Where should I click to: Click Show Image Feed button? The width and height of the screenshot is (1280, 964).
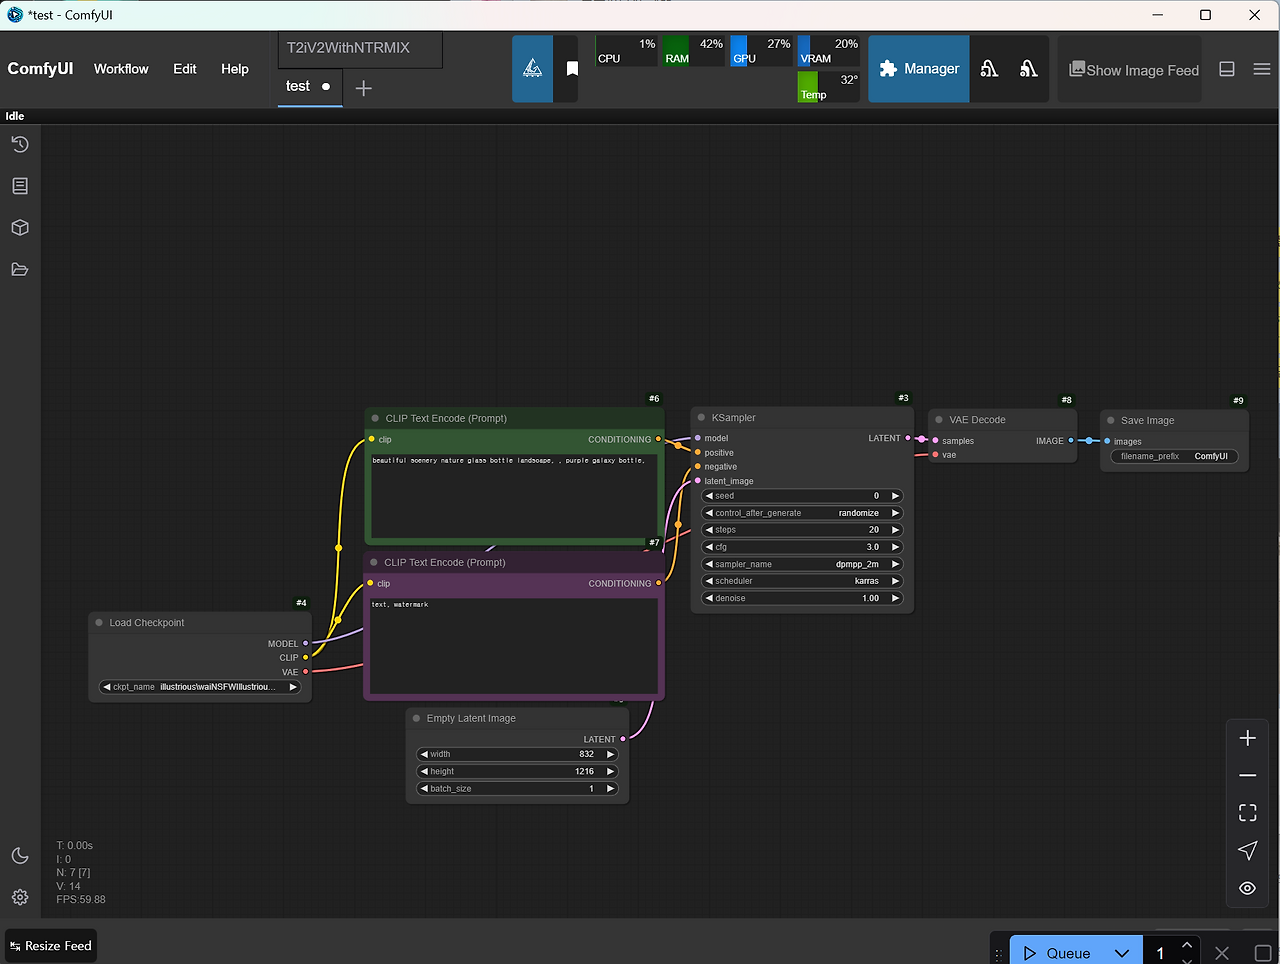pyautogui.click(x=1134, y=70)
